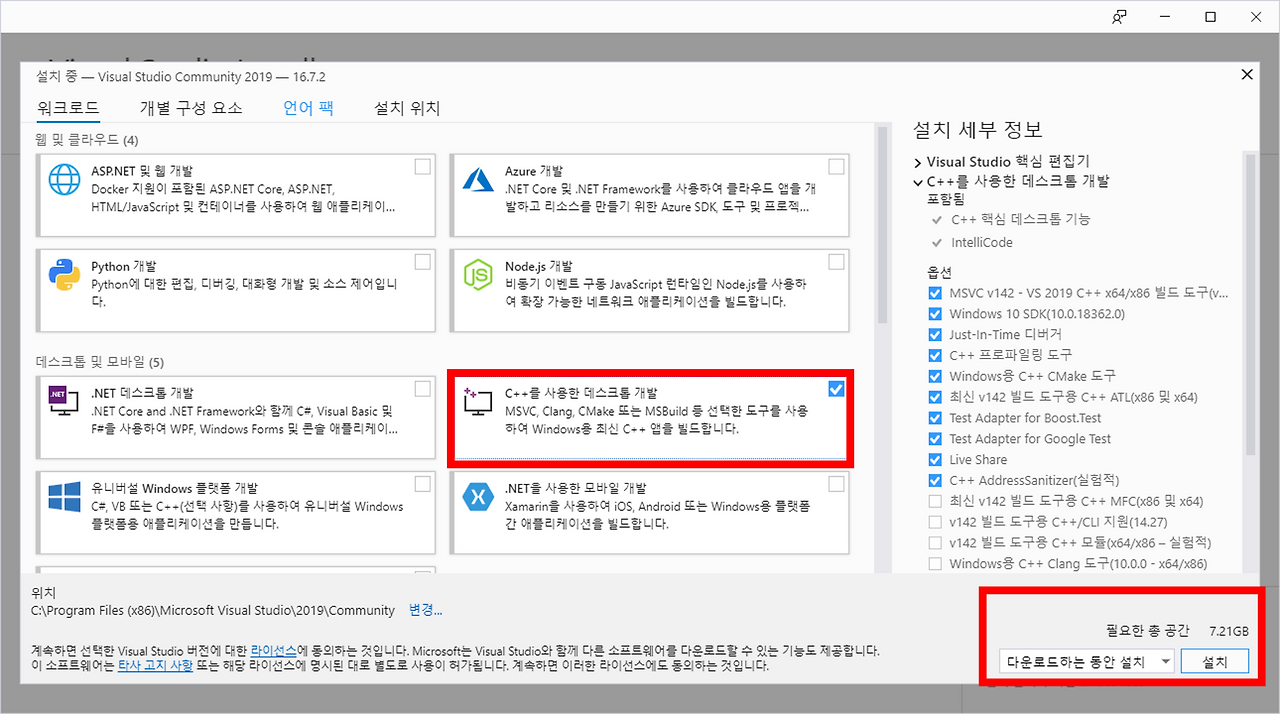
Task: Maximize the Visual Studio Installer window
Action: tap(1210, 17)
